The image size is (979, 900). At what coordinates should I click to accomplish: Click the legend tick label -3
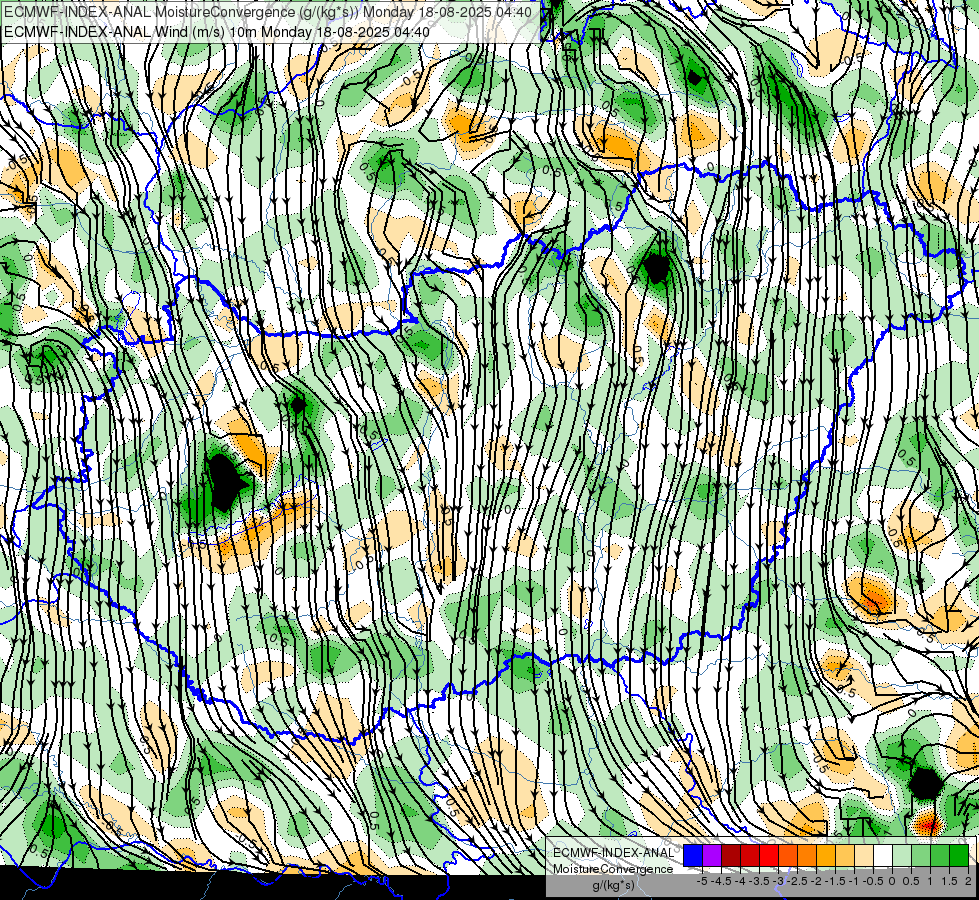[779, 881]
